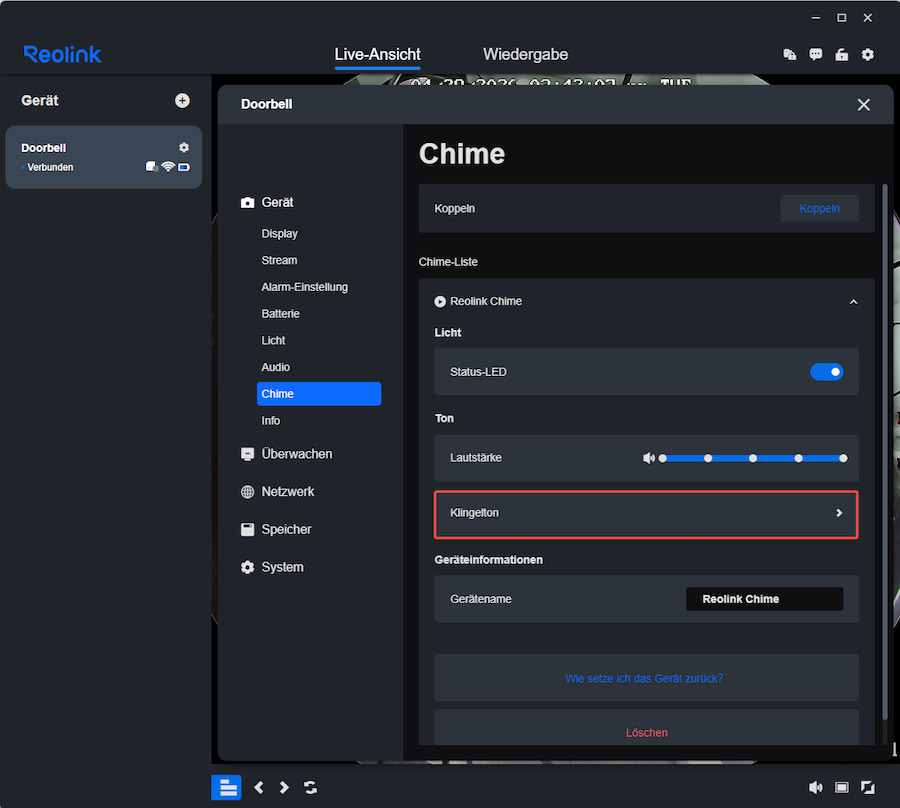Collapse the Gerät settings category
This screenshot has height=808, width=900.
[277, 203]
